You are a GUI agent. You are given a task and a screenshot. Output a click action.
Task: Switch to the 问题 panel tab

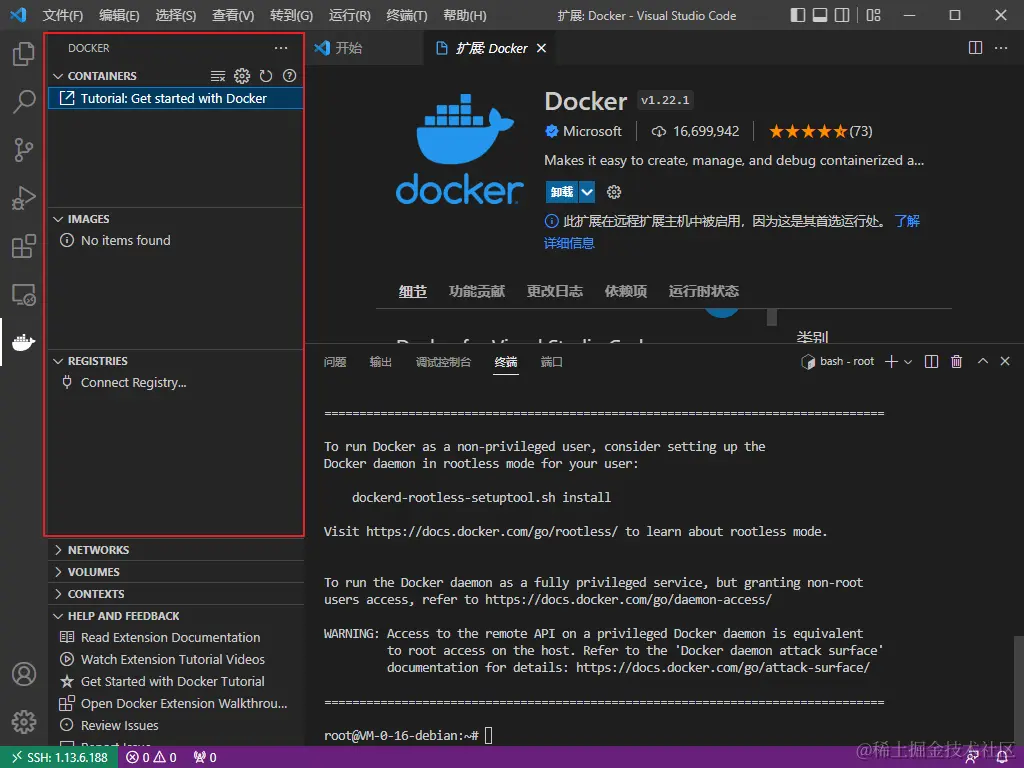coord(335,362)
